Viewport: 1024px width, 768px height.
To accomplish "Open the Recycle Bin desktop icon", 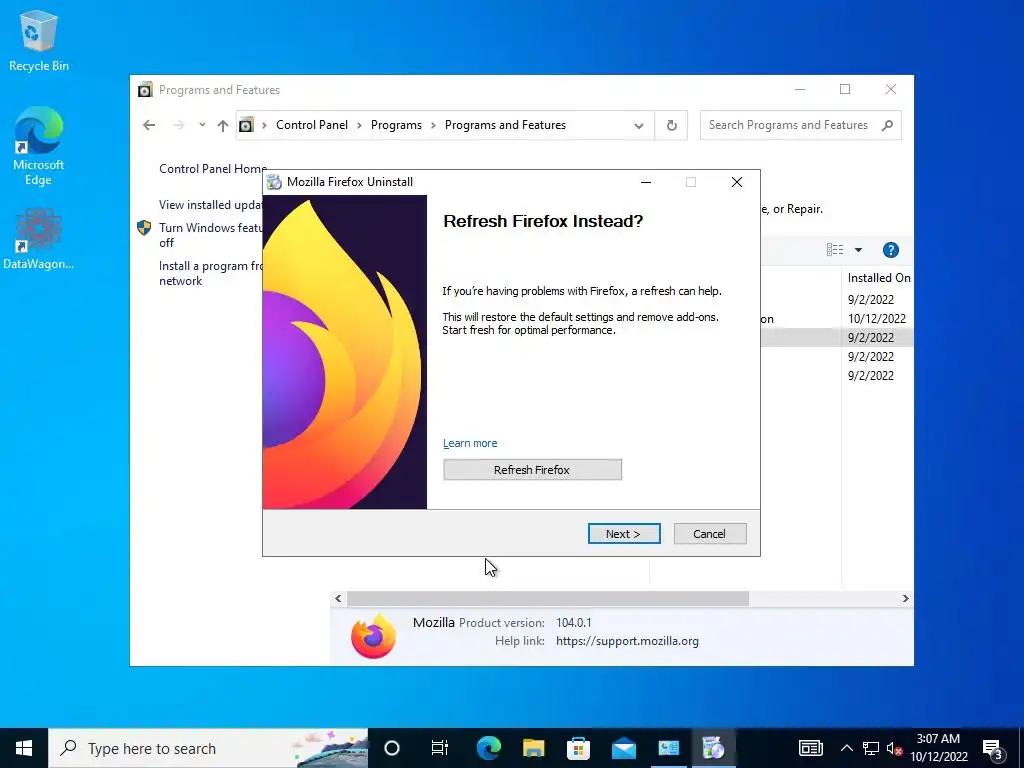I will (x=39, y=40).
